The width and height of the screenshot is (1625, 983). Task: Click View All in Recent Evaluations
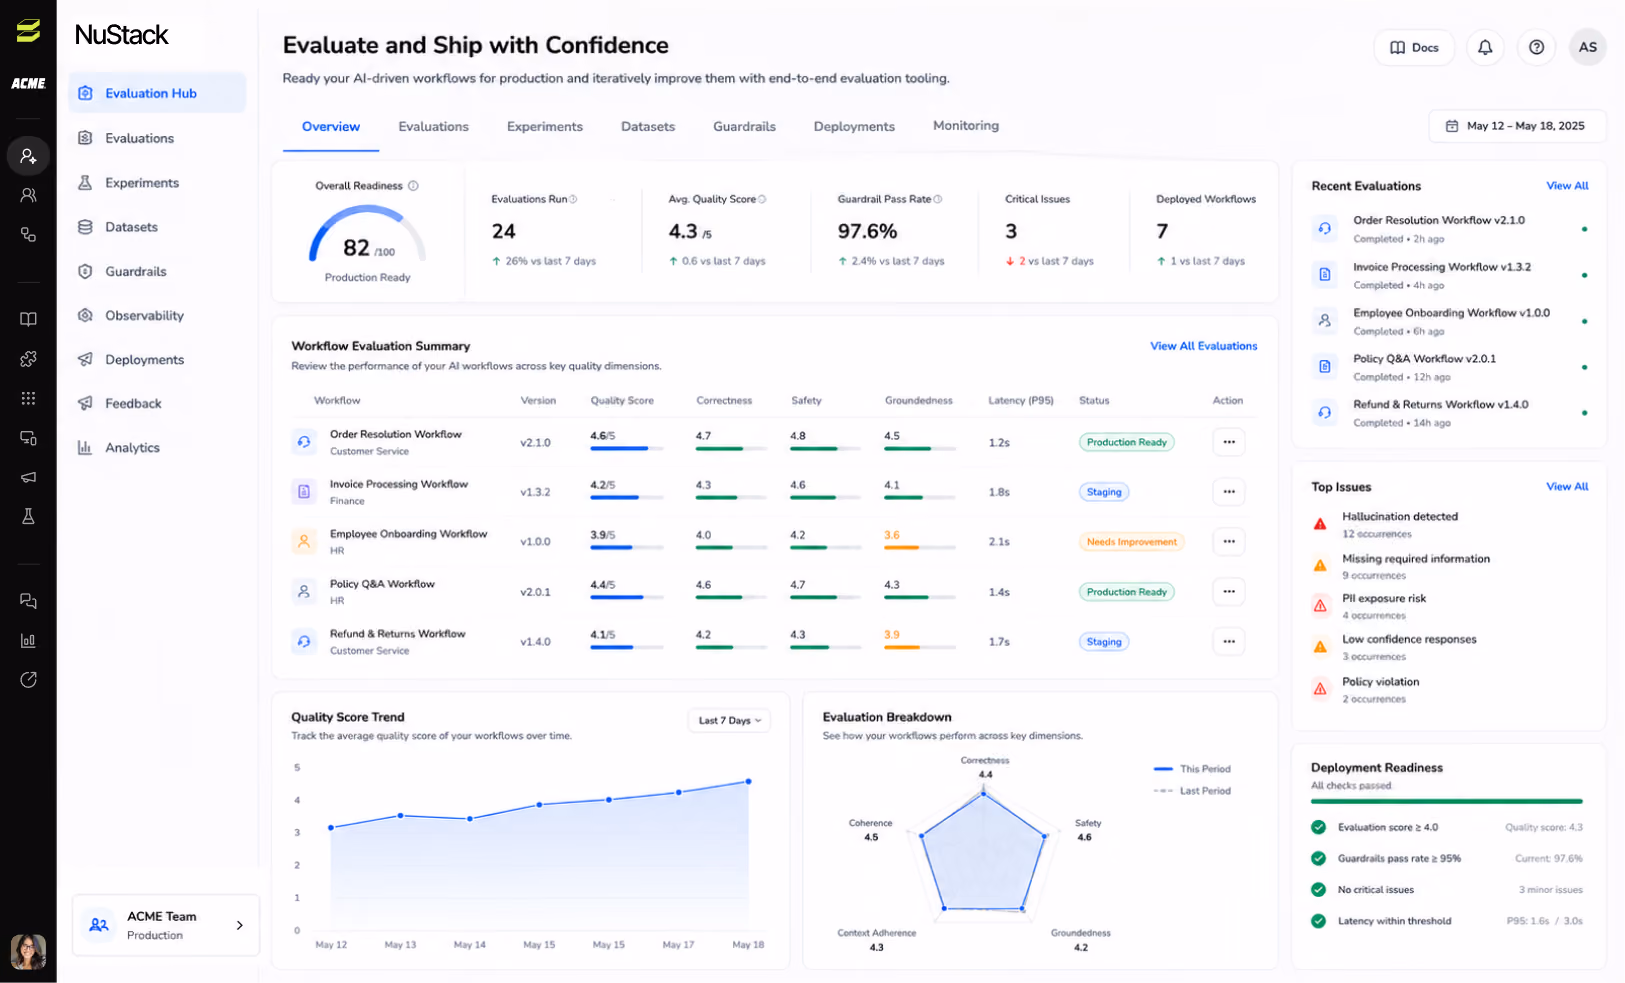tap(1567, 186)
